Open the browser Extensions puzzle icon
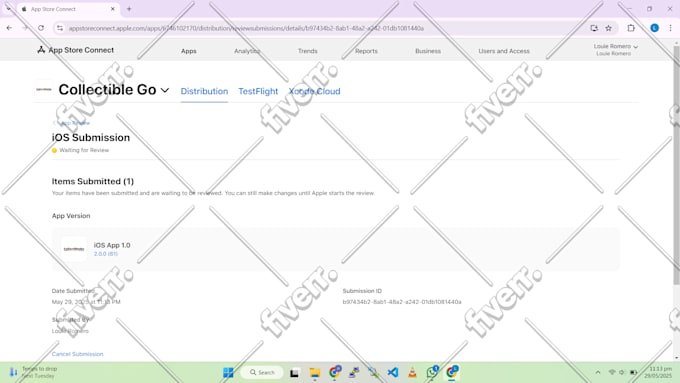The image size is (680, 383). (x=631, y=28)
